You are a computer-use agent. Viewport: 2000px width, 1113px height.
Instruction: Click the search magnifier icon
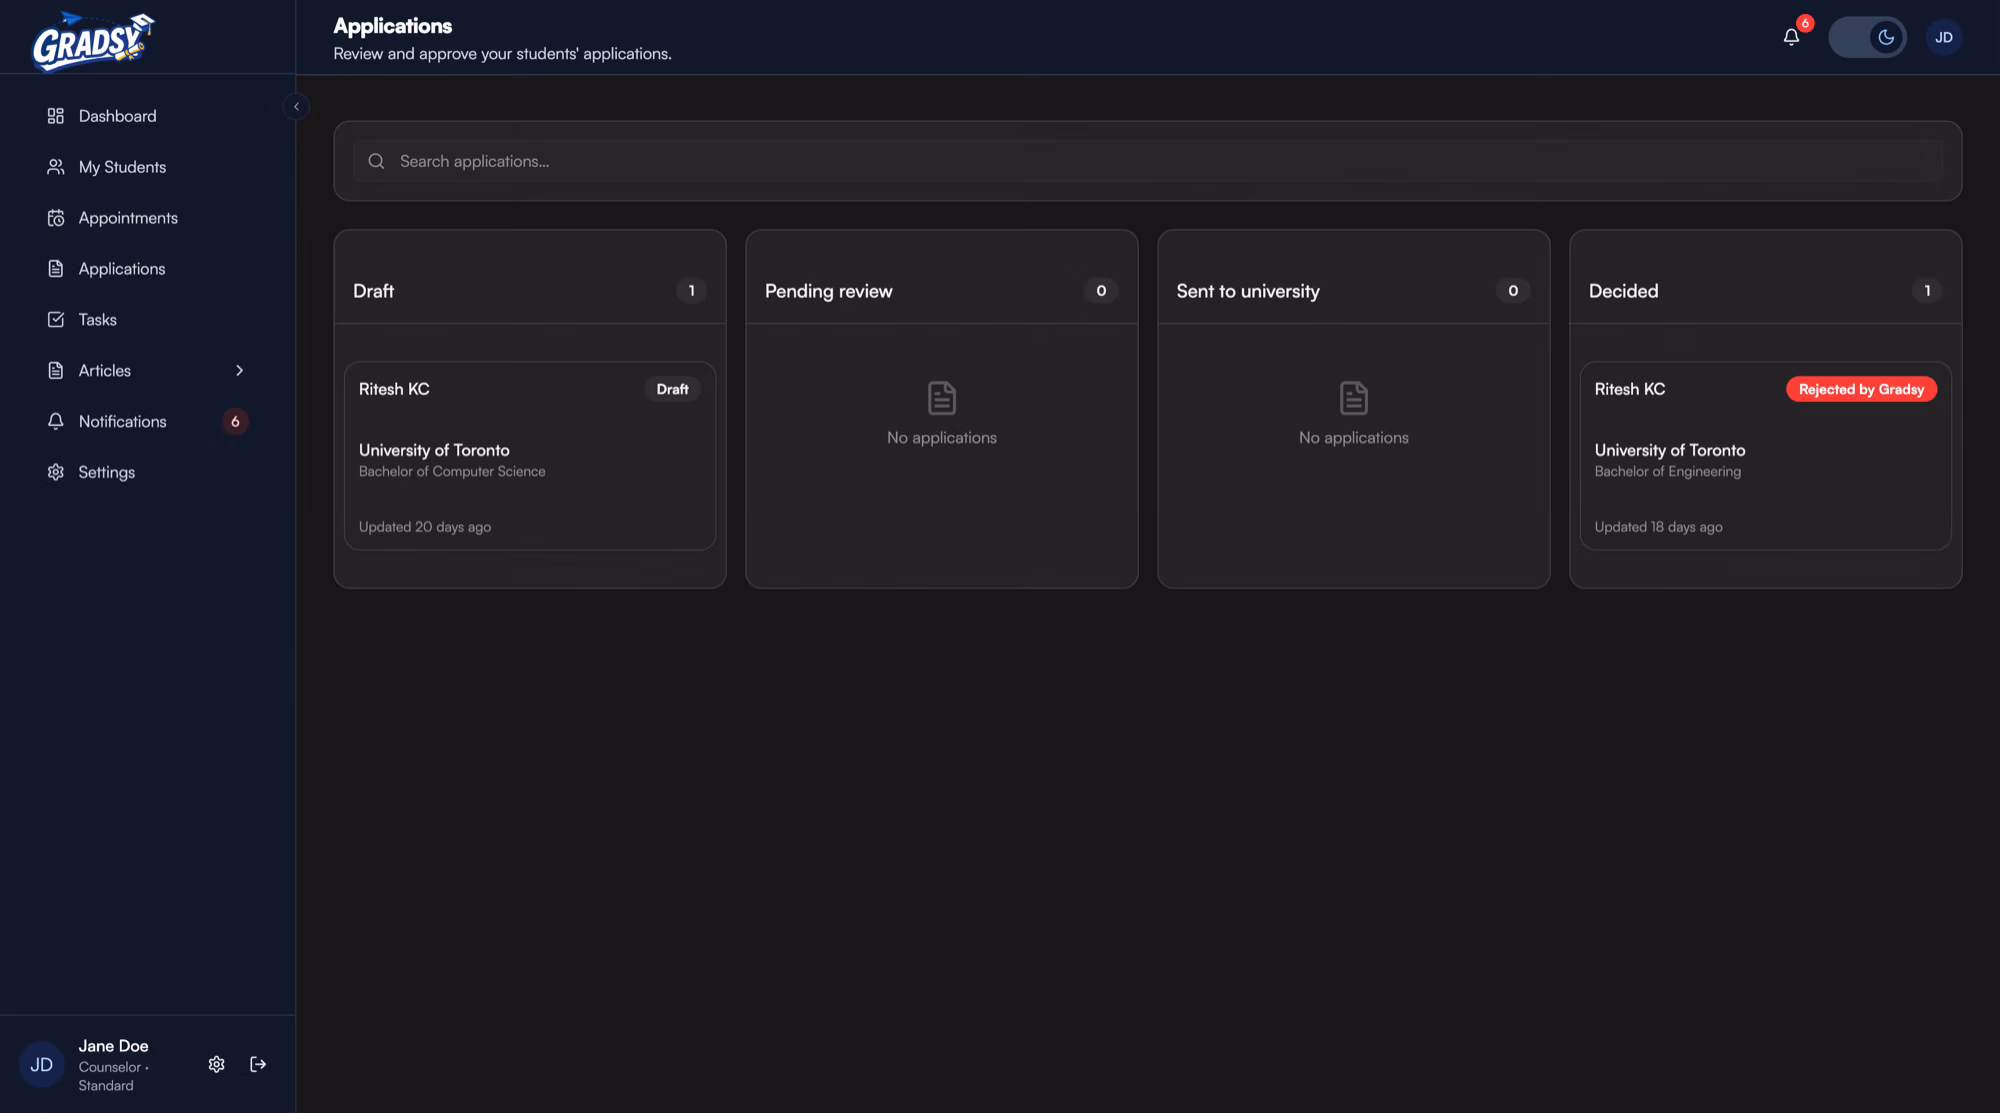click(x=376, y=161)
